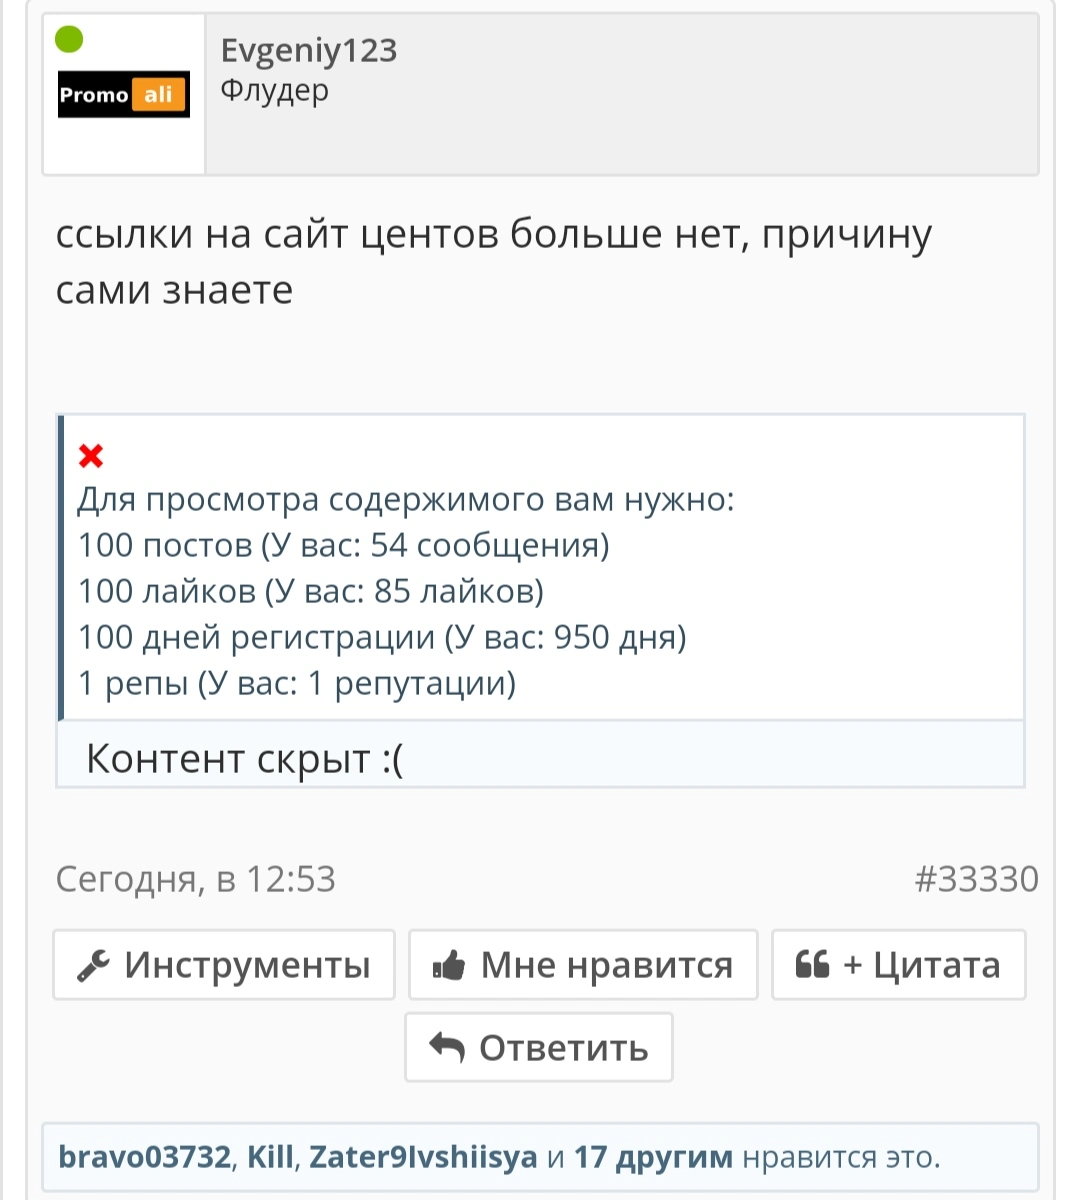Screen dimensions: 1066x1200
Task: Open the Инструменты tools menu
Action: tap(224, 965)
